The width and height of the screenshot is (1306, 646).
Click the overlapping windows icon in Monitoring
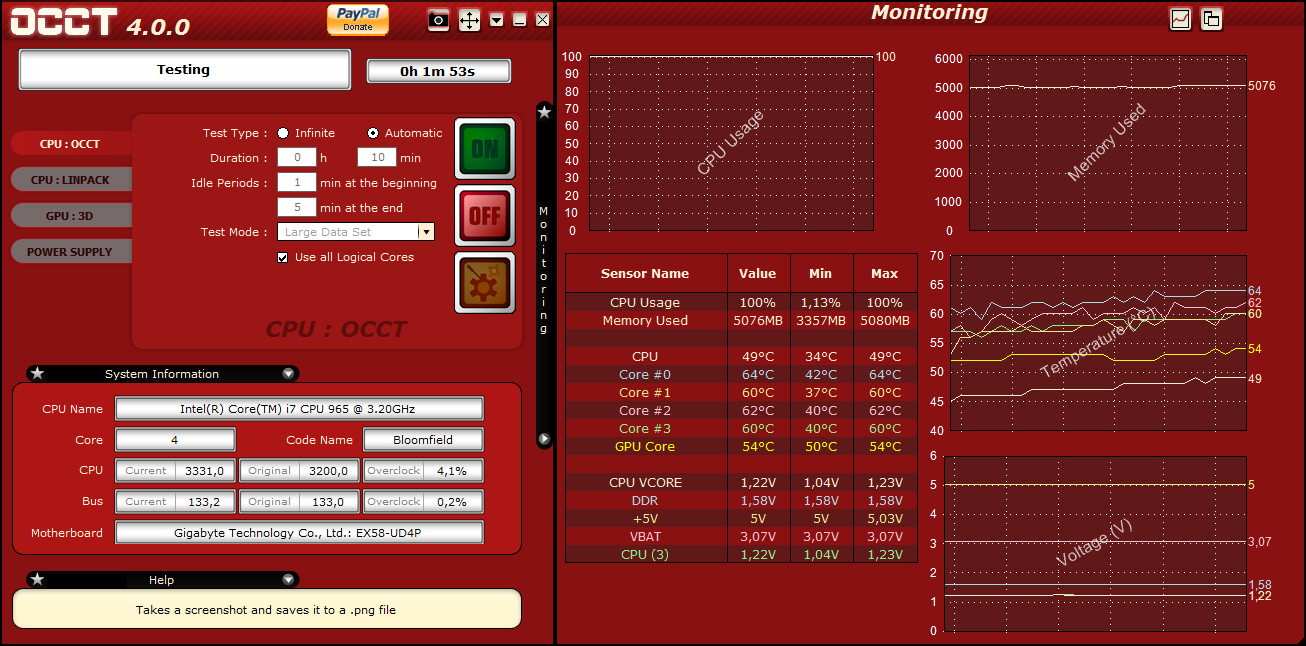[x=1211, y=19]
